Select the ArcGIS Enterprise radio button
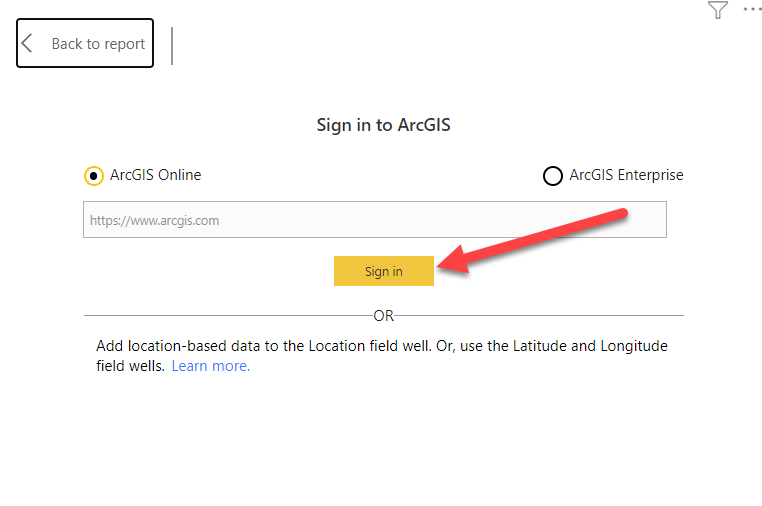Screen dimensions: 762x506 pyautogui.click(x=552, y=176)
